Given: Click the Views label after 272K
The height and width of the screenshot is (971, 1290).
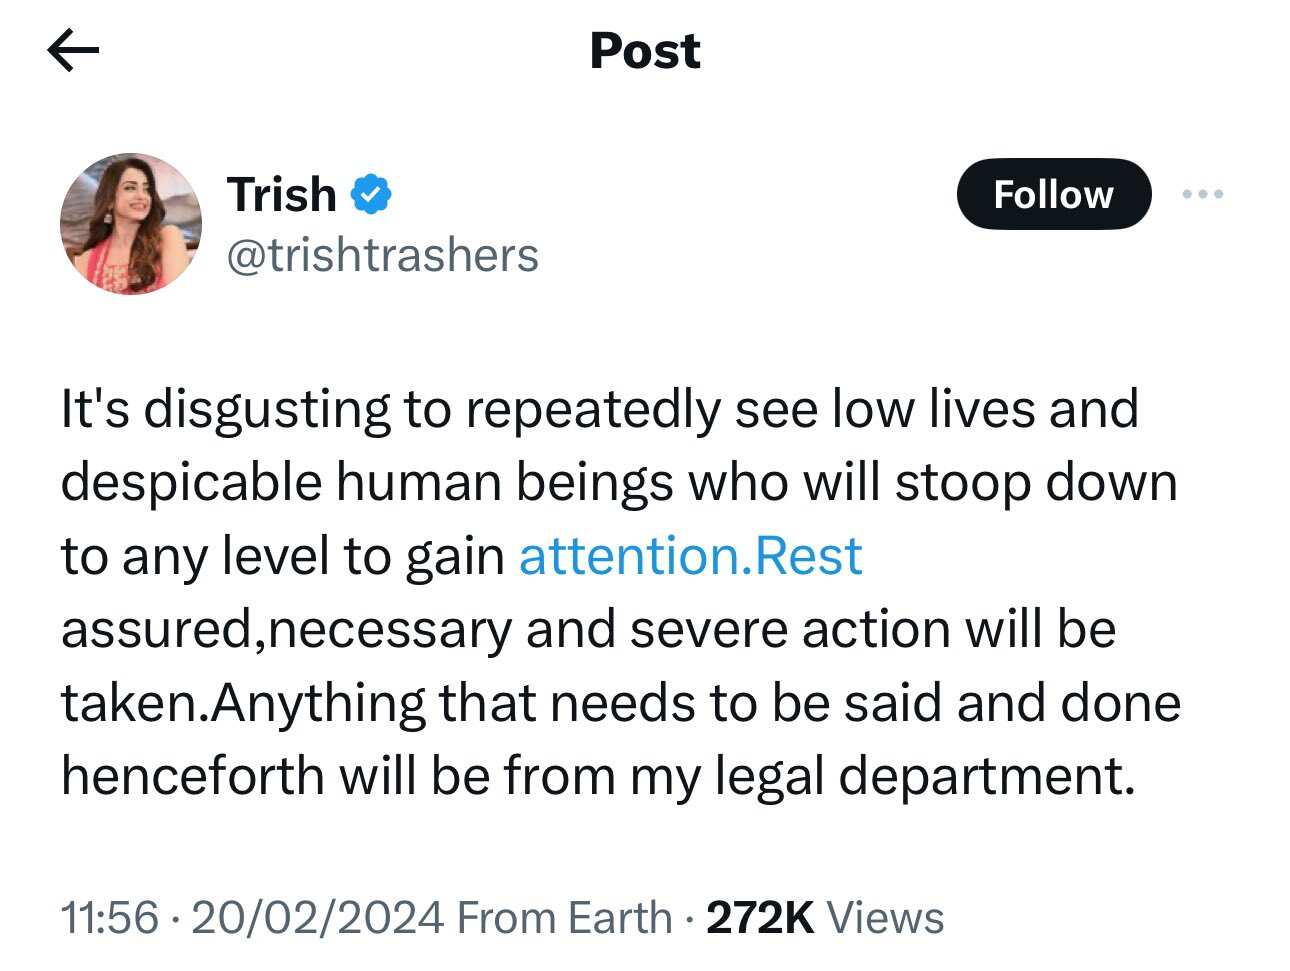Looking at the screenshot, I should [x=886, y=917].
